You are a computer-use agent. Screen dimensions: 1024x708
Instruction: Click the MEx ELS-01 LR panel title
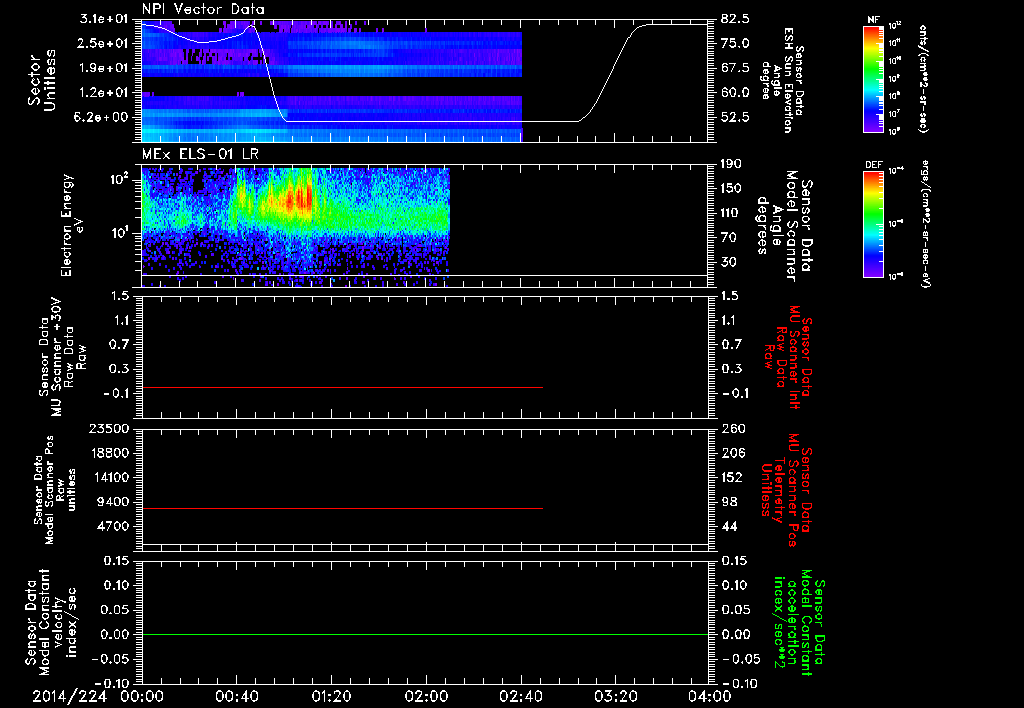(x=200, y=155)
